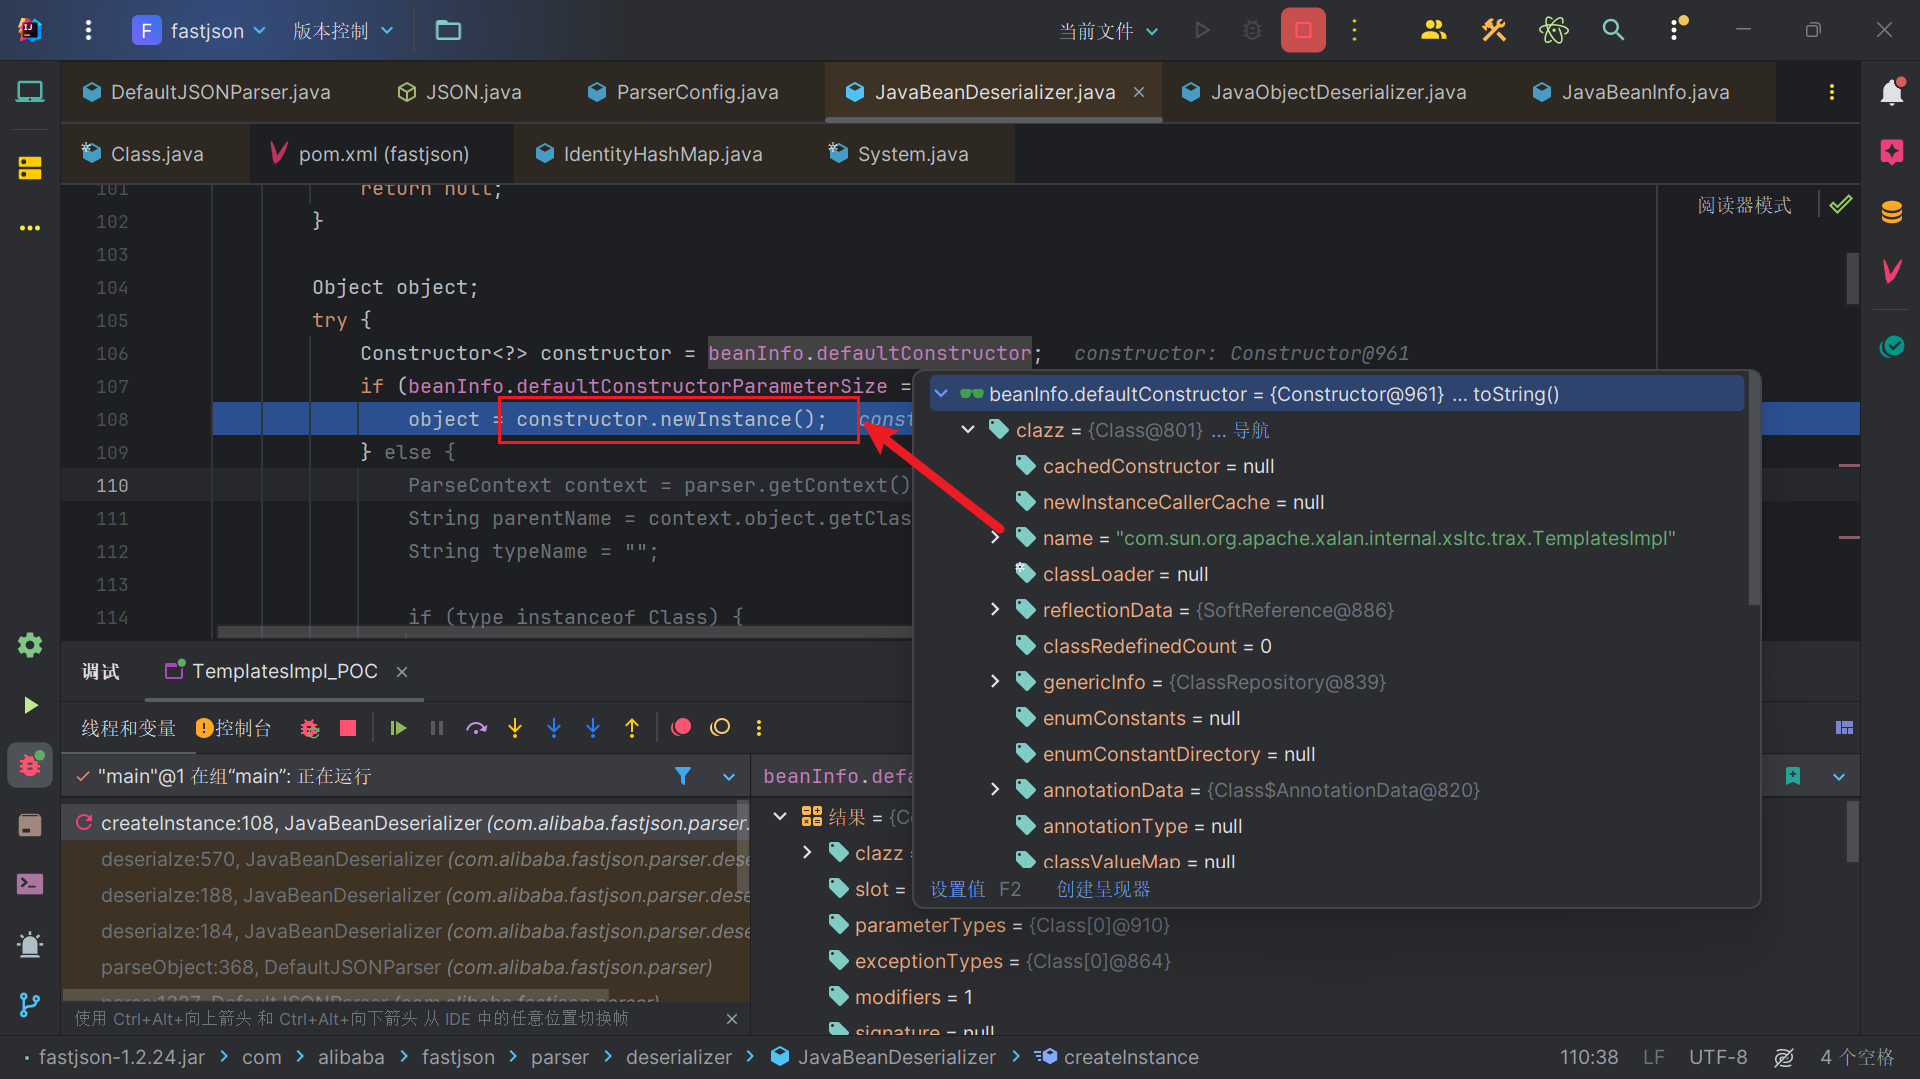Select parseObject:368 stack frame

[x=405, y=967]
